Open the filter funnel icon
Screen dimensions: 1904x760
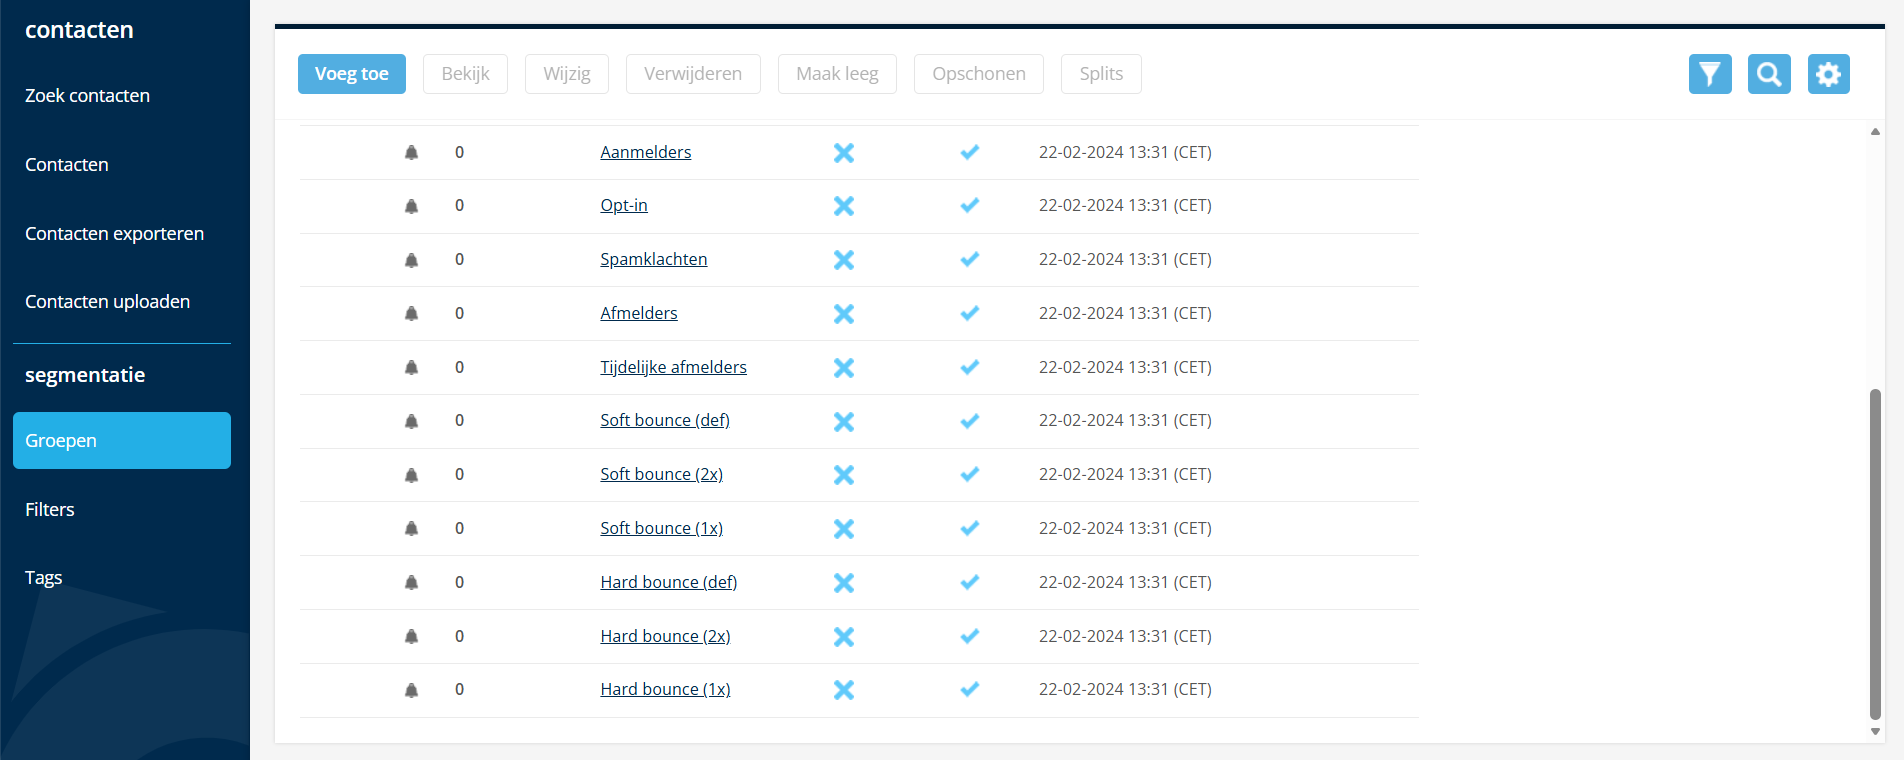point(1710,74)
